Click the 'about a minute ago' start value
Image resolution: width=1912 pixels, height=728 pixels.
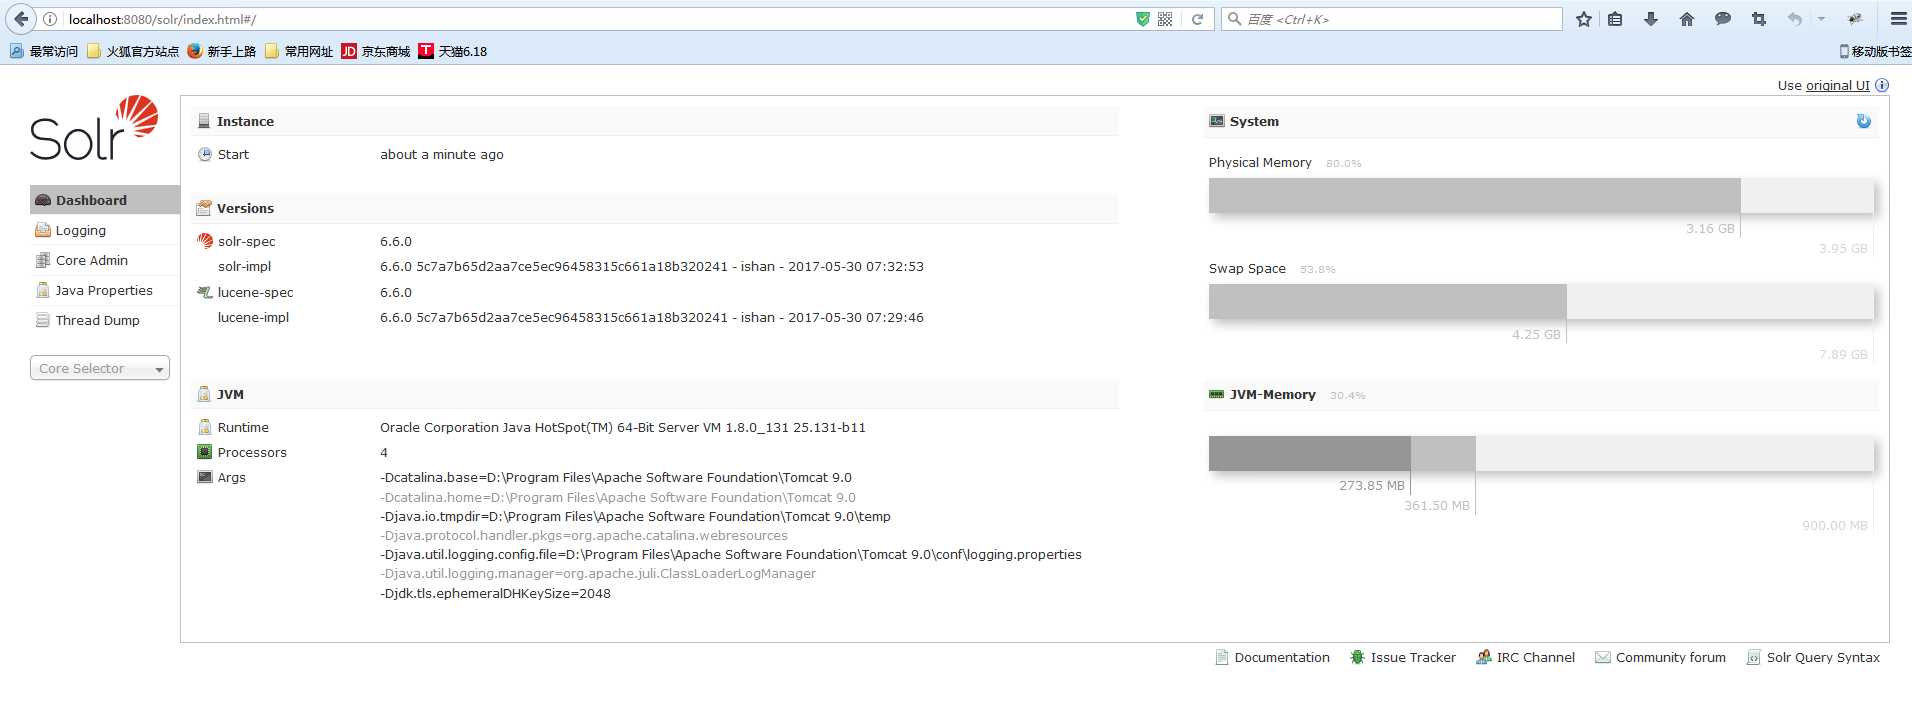click(x=442, y=154)
